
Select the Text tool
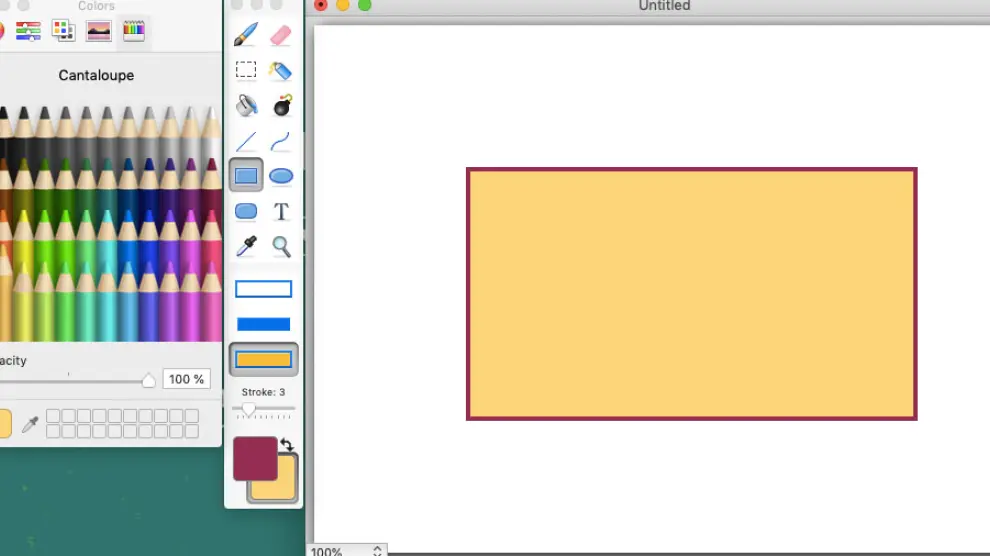[x=281, y=211]
